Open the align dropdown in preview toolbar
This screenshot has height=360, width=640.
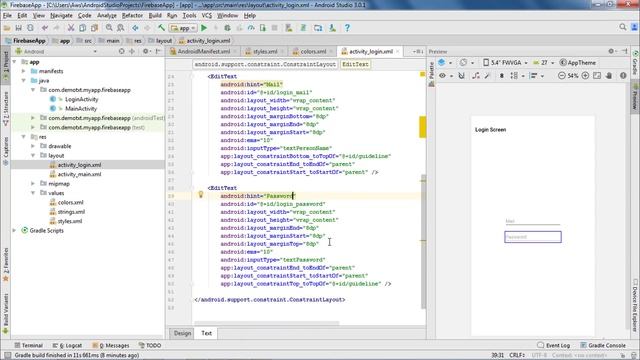(536, 76)
